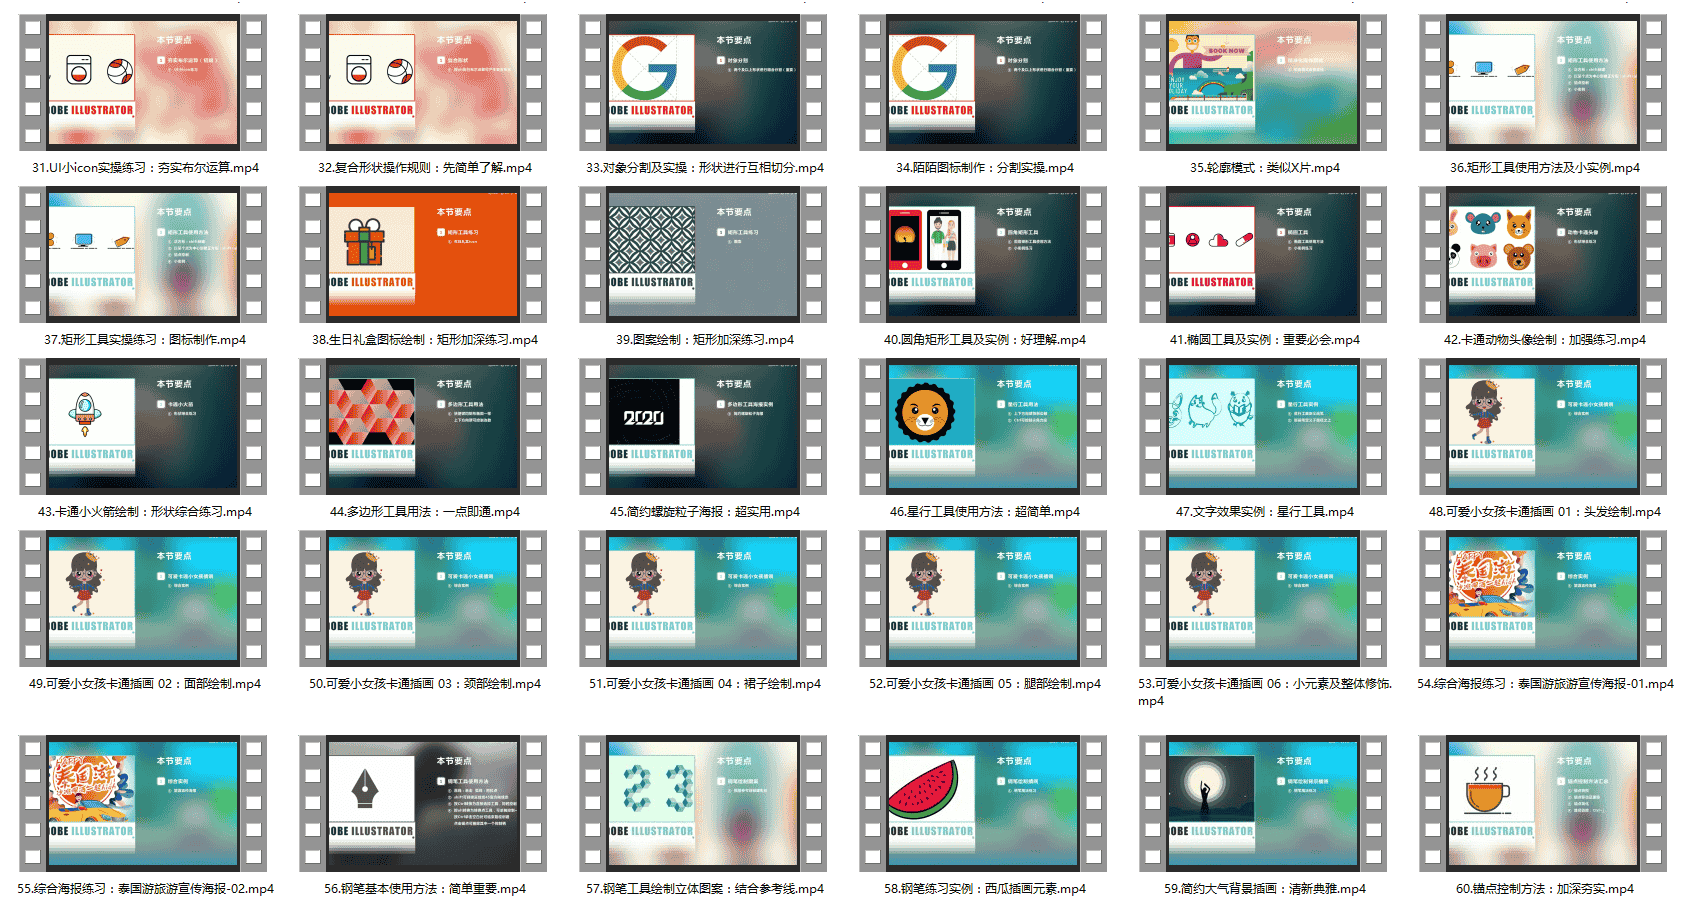The width and height of the screenshot is (1696, 904).
Task: Select thumbnail 51.可爱小女孩卡通插画 04 裙子绘制
Action: tap(703, 599)
